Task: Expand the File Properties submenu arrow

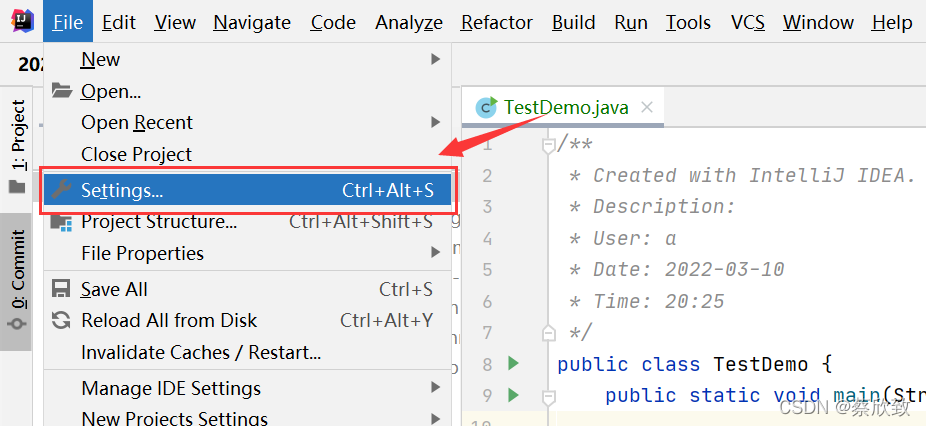Action: (436, 253)
